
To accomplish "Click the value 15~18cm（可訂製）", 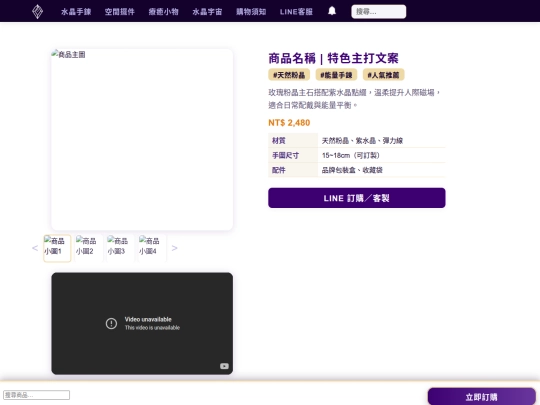I will tap(351, 155).
